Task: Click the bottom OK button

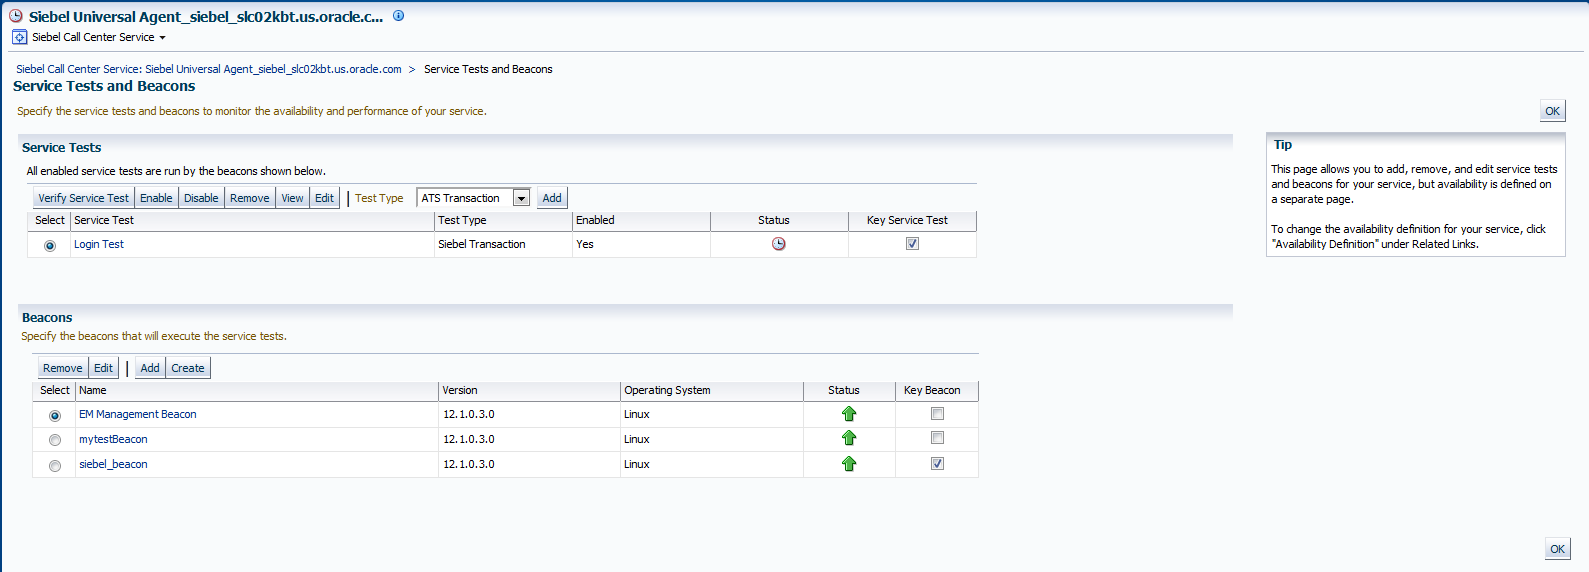Action: pos(1558,549)
